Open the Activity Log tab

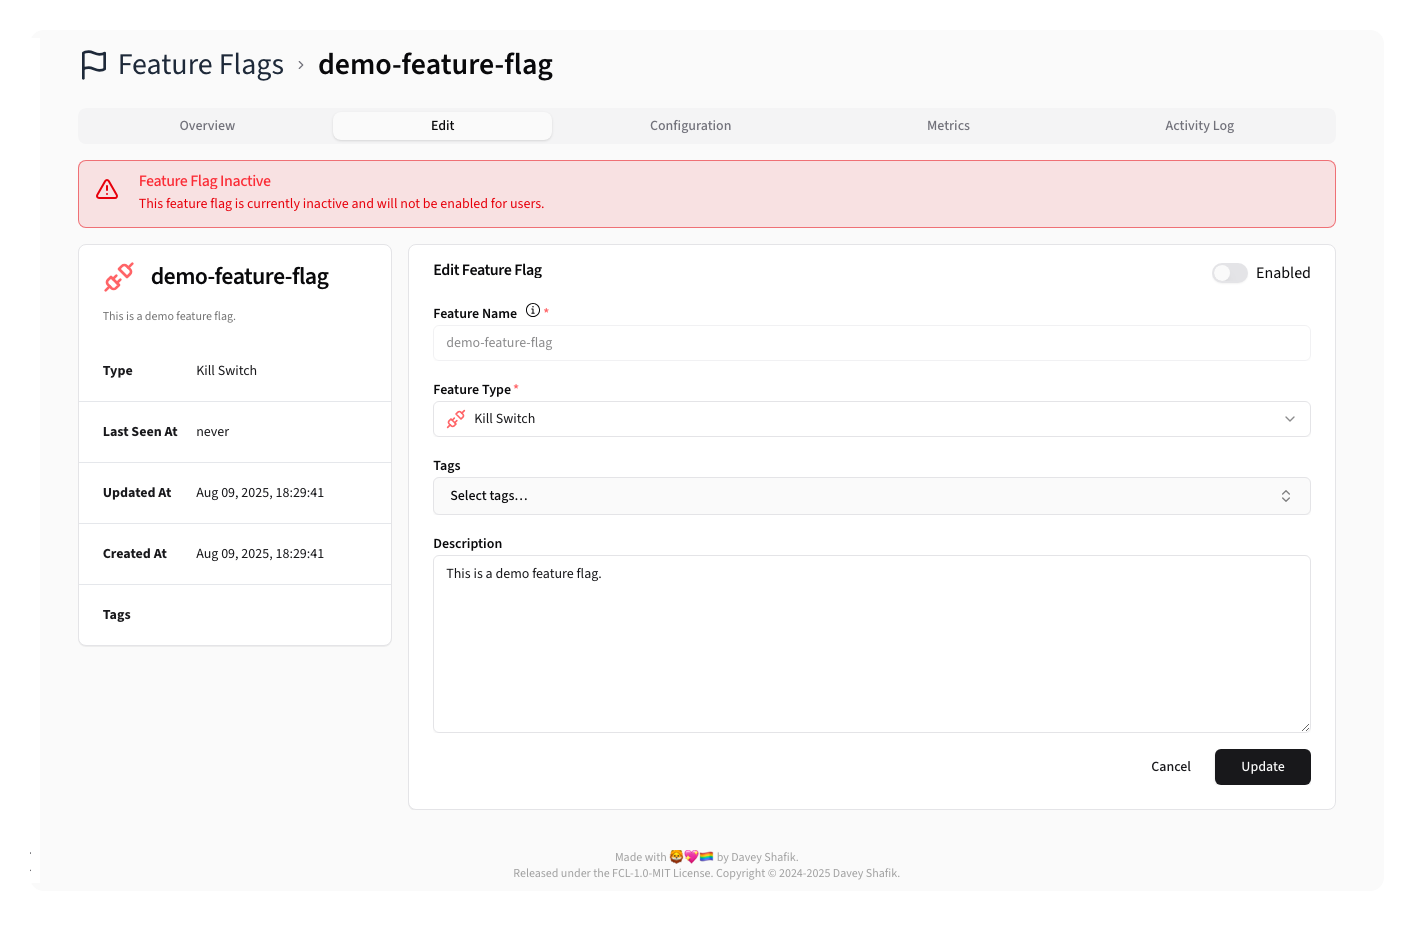[x=1199, y=125]
